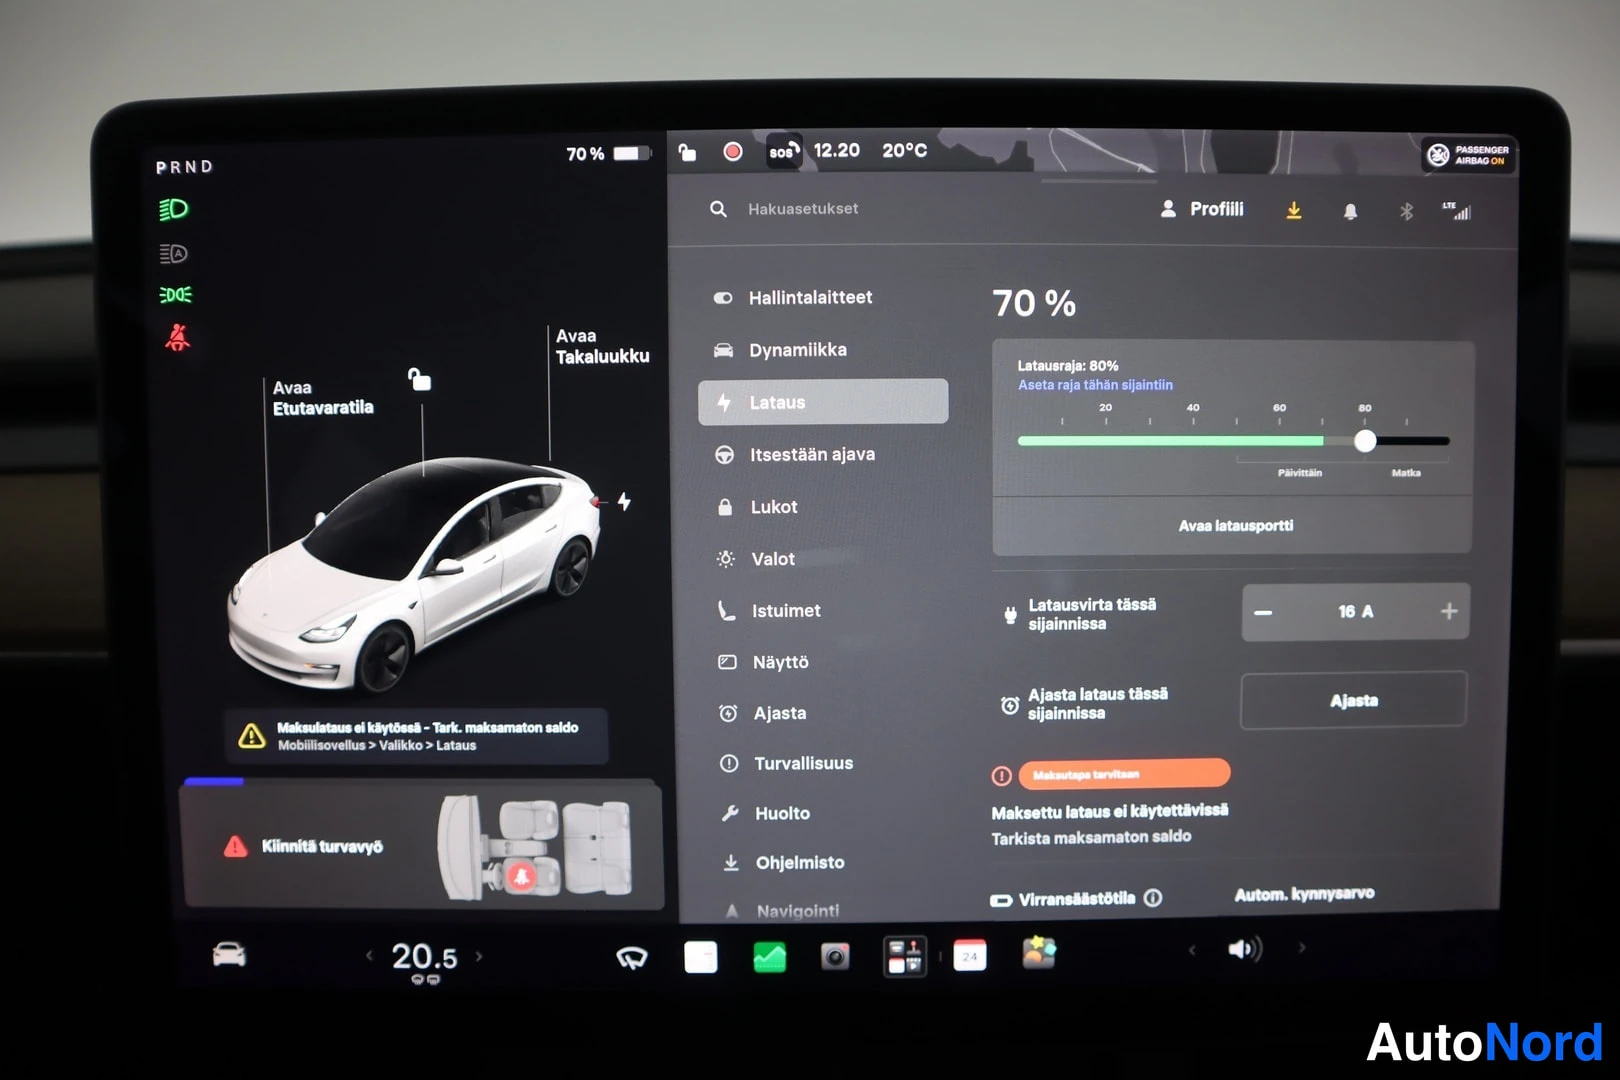This screenshot has width=1620, height=1080.
Task: Tap the SOS emergency icon
Action: pos(782,151)
